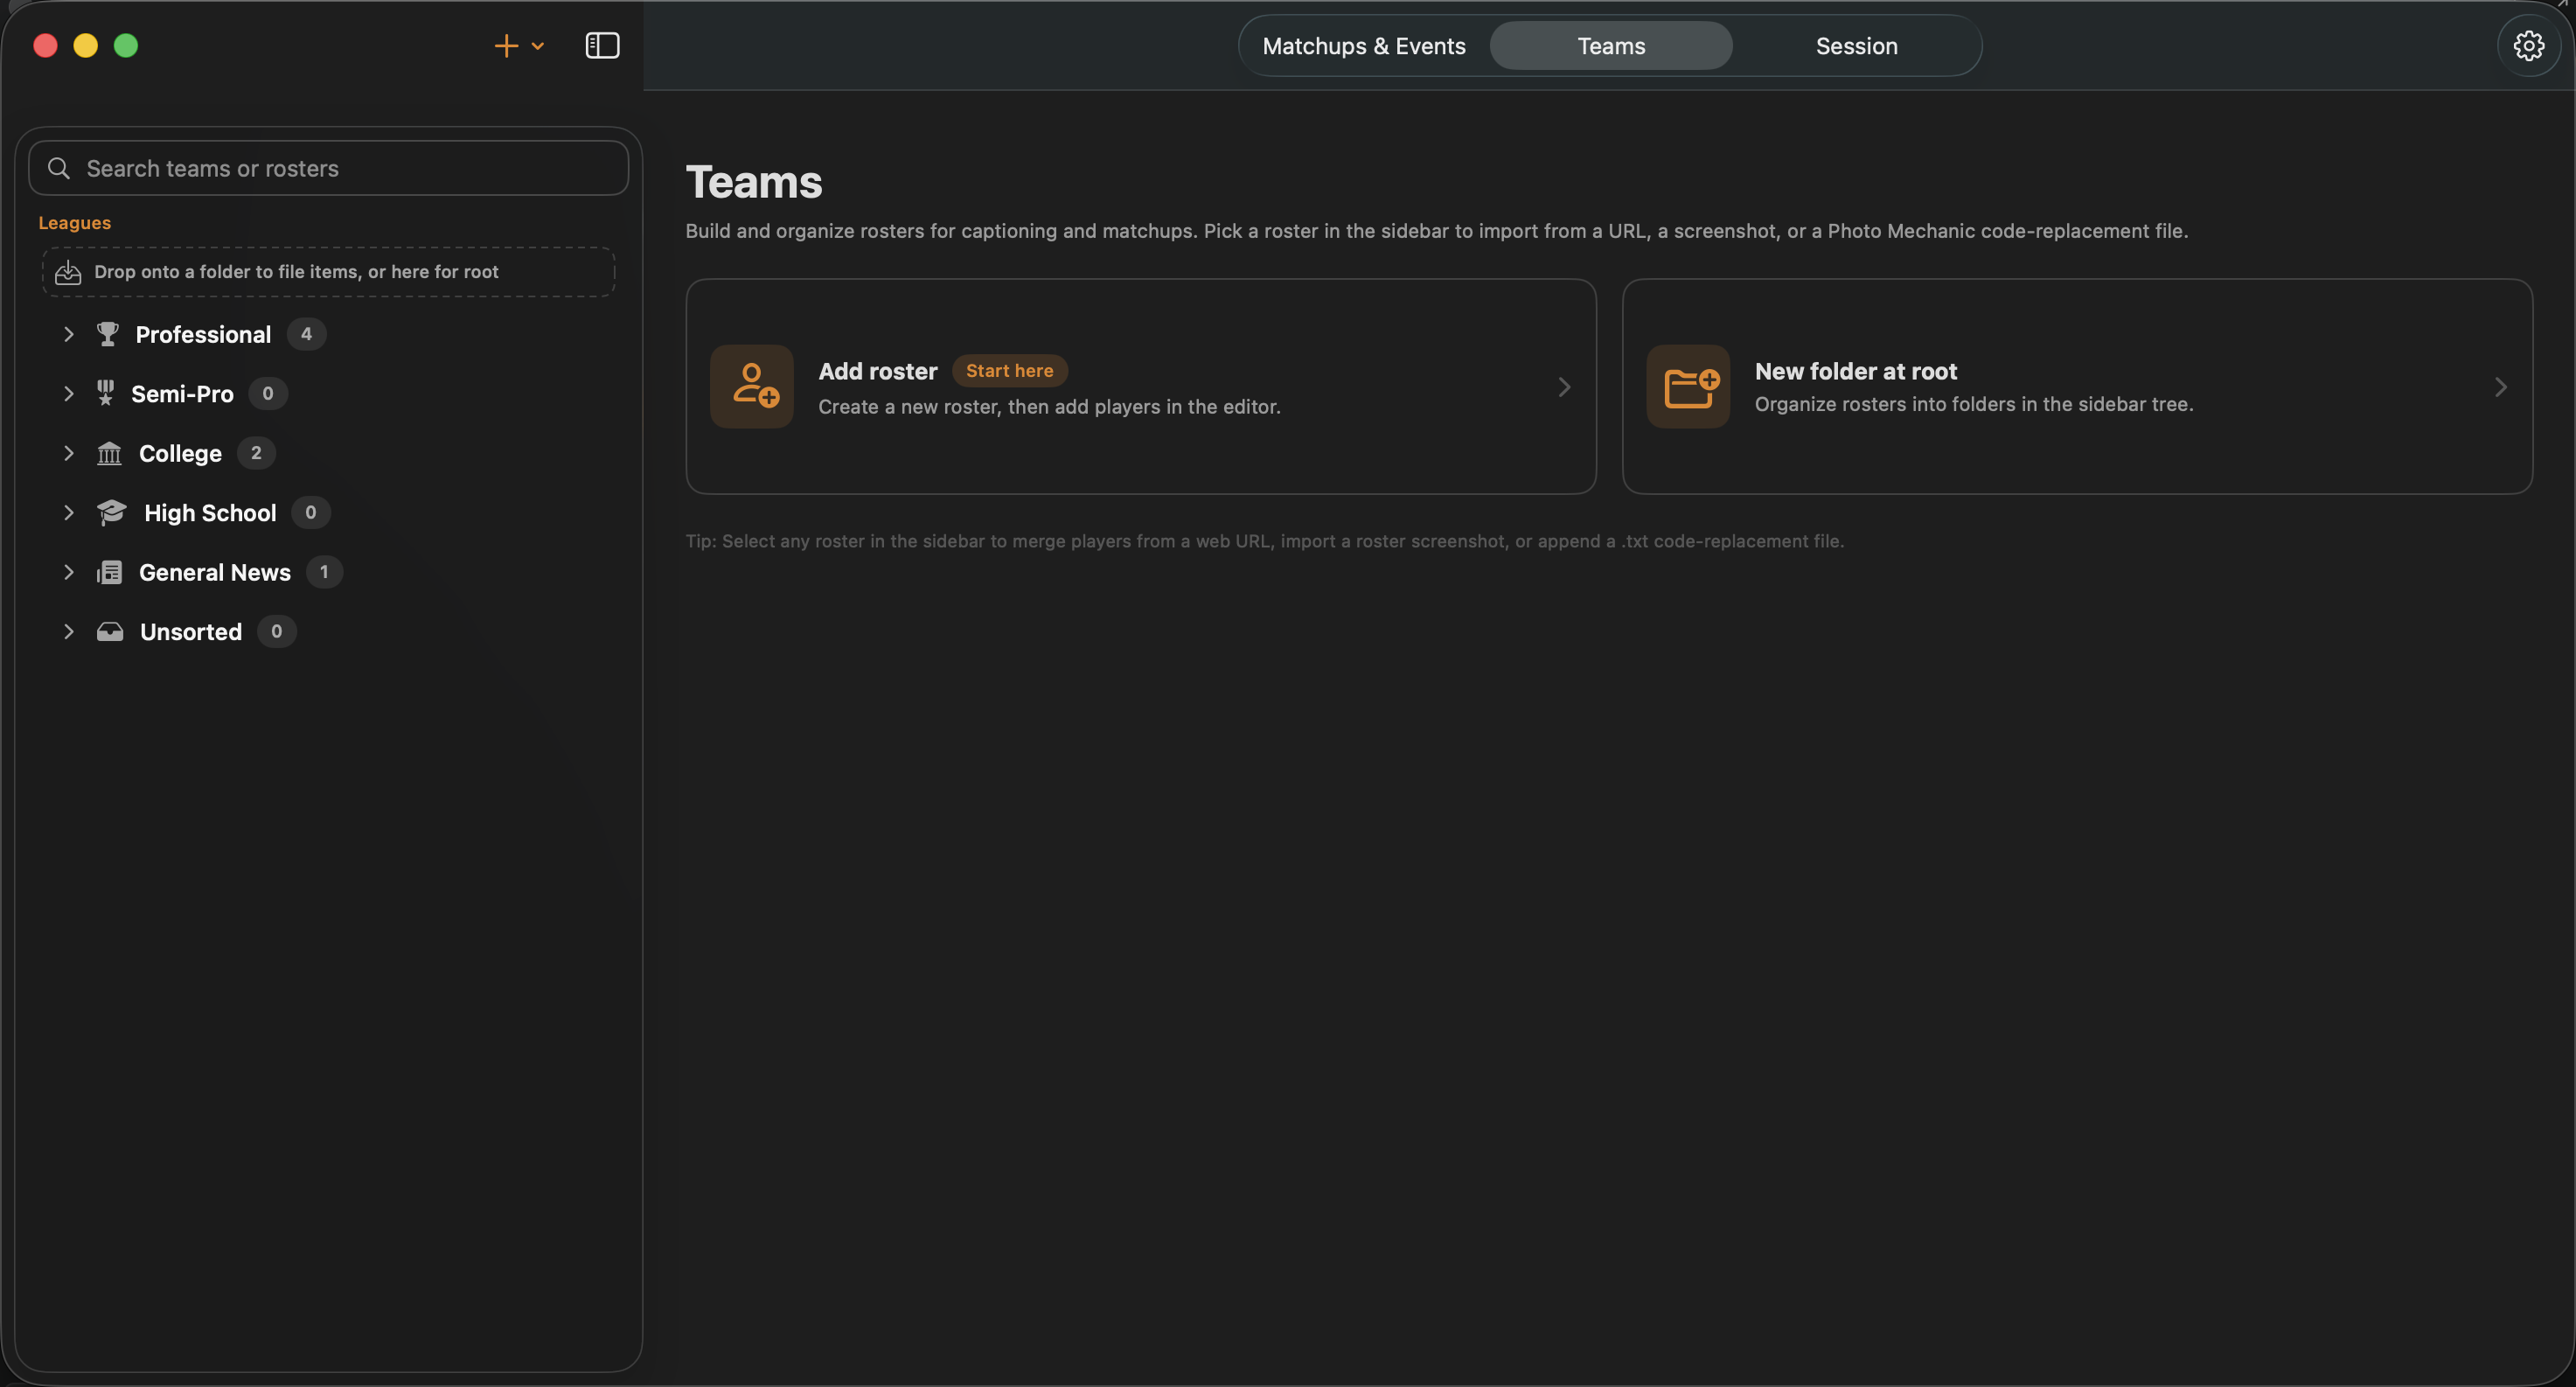
Task: Click the Unsorted inbox tray icon
Action: (x=110, y=631)
